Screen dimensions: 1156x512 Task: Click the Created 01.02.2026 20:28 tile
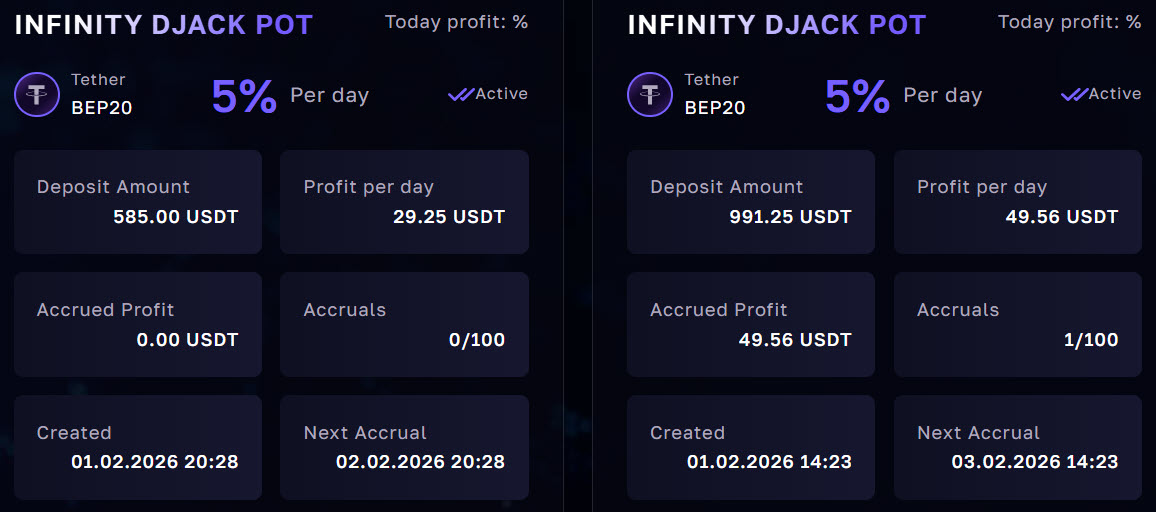click(x=138, y=447)
